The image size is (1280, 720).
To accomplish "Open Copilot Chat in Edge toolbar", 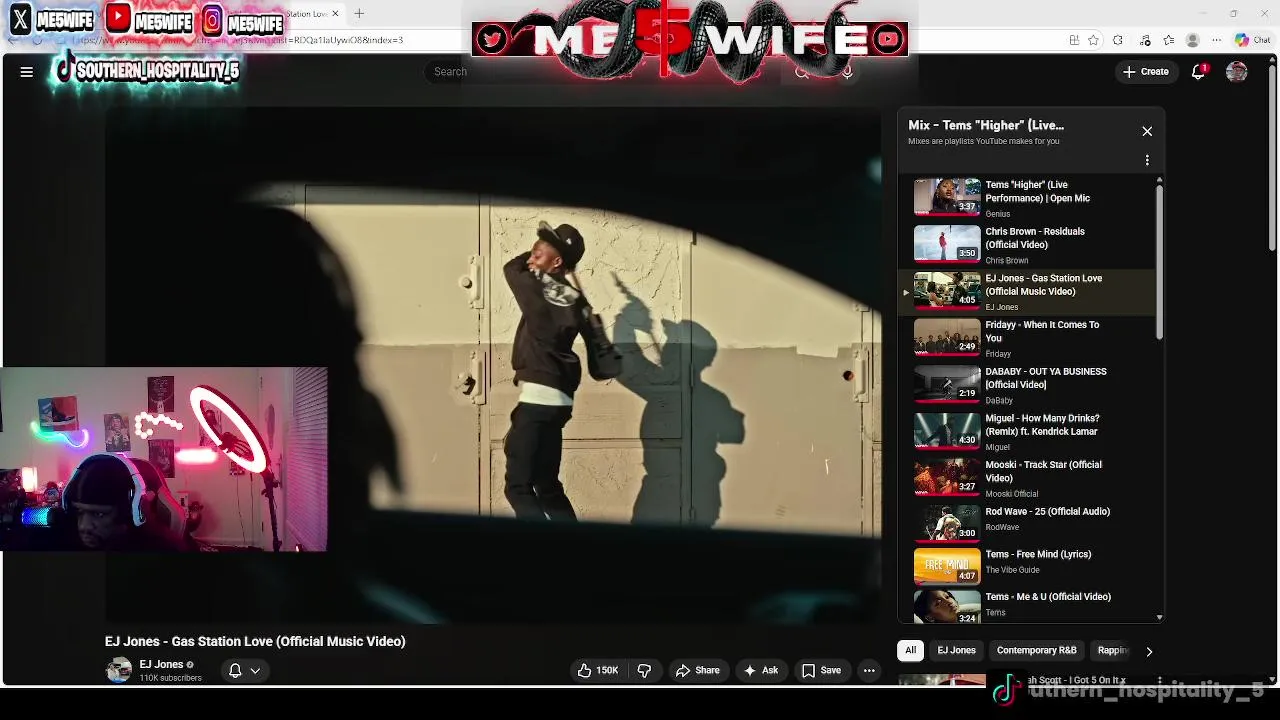I will tap(1251, 40).
